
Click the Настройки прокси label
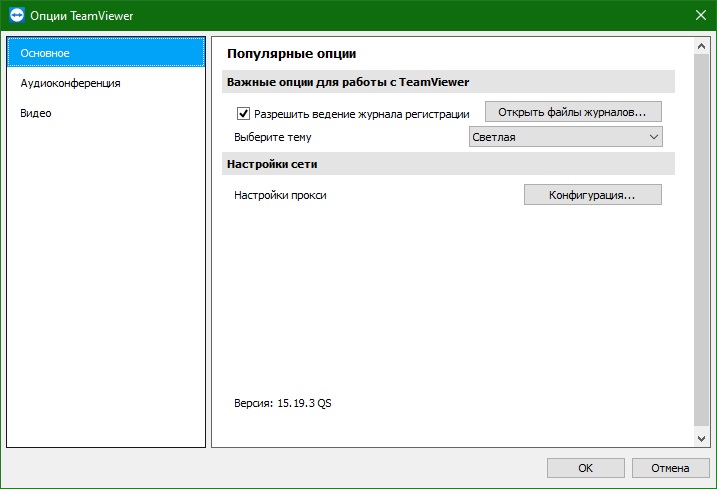coord(280,195)
